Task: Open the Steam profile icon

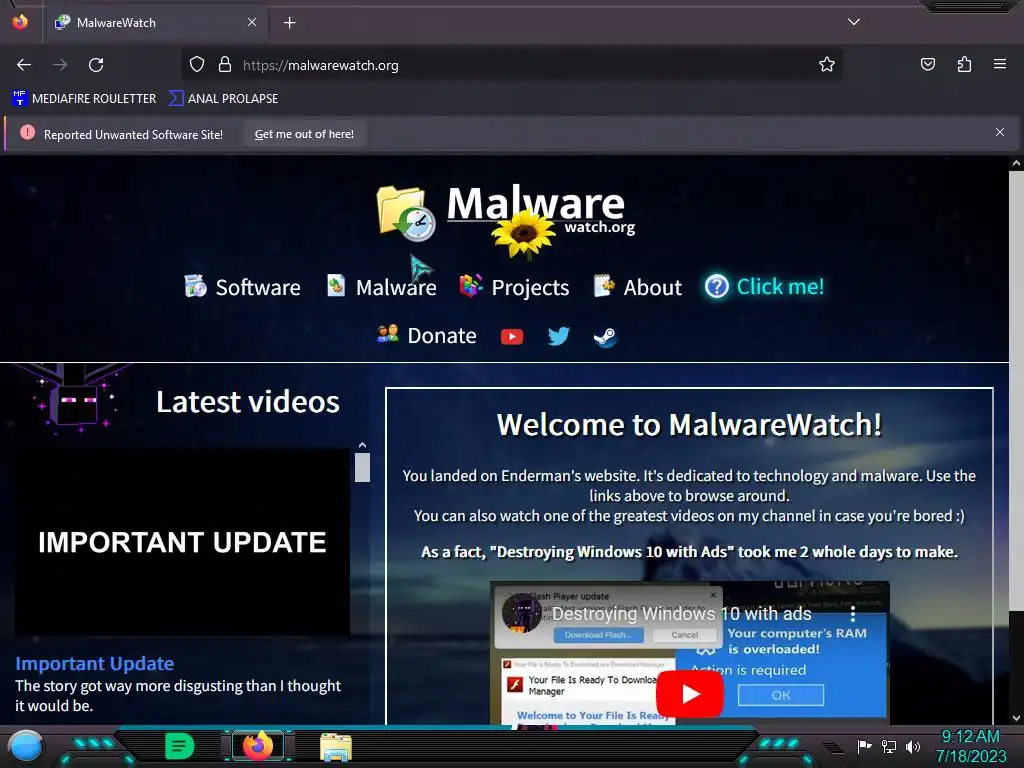Action: (x=605, y=337)
